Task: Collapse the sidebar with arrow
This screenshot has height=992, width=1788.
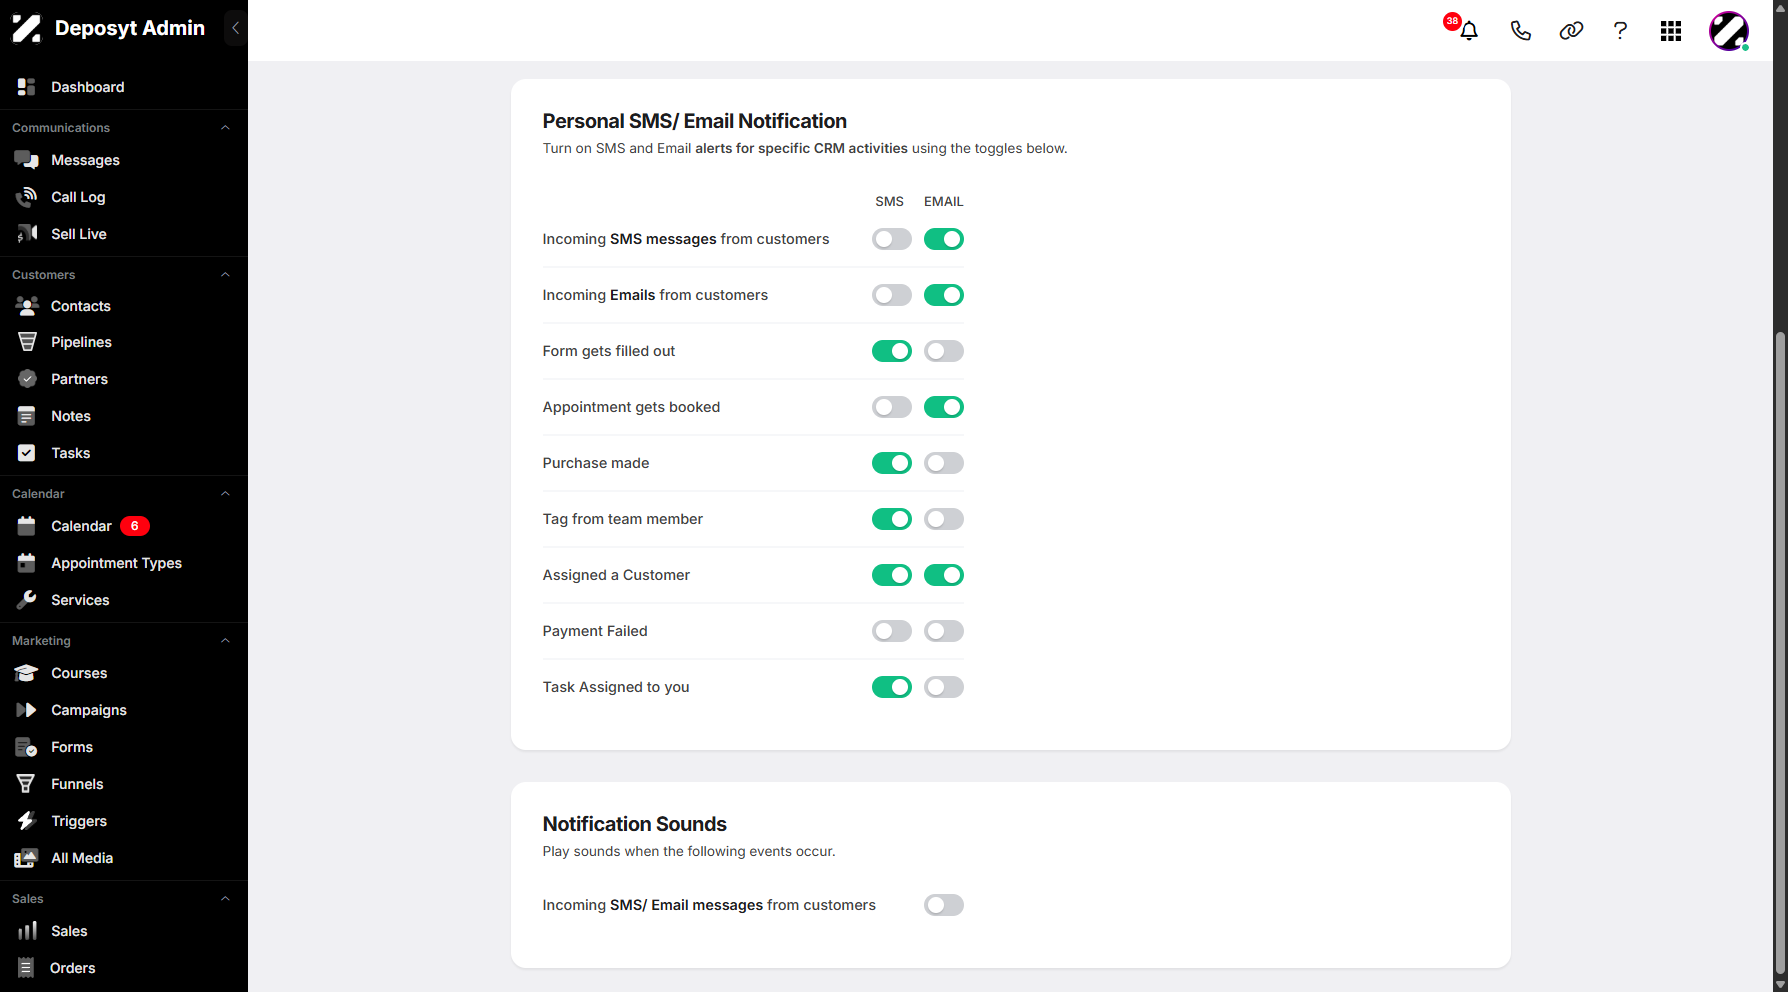Action: click(235, 28)
